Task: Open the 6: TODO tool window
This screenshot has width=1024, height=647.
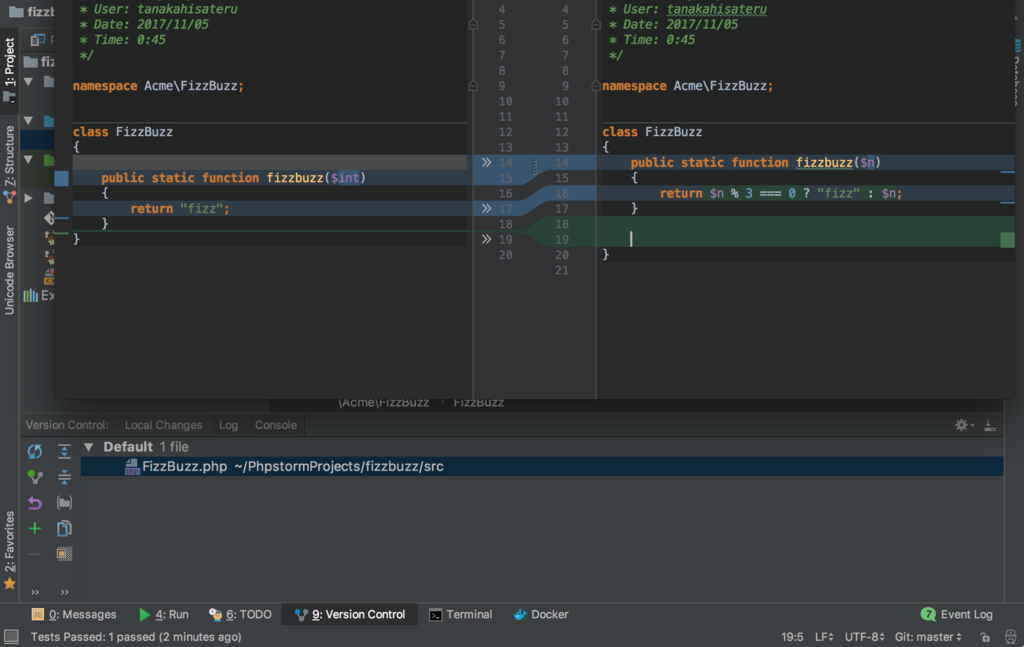Action: tap(240, 614)
